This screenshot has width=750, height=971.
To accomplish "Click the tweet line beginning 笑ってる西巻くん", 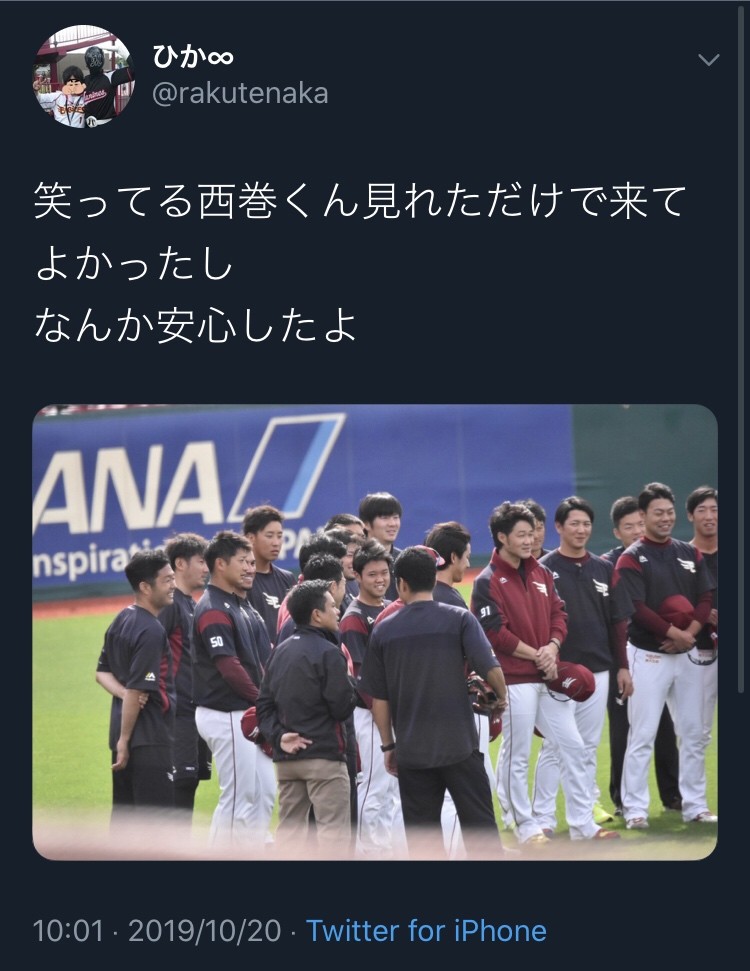I will coord(360,201).
